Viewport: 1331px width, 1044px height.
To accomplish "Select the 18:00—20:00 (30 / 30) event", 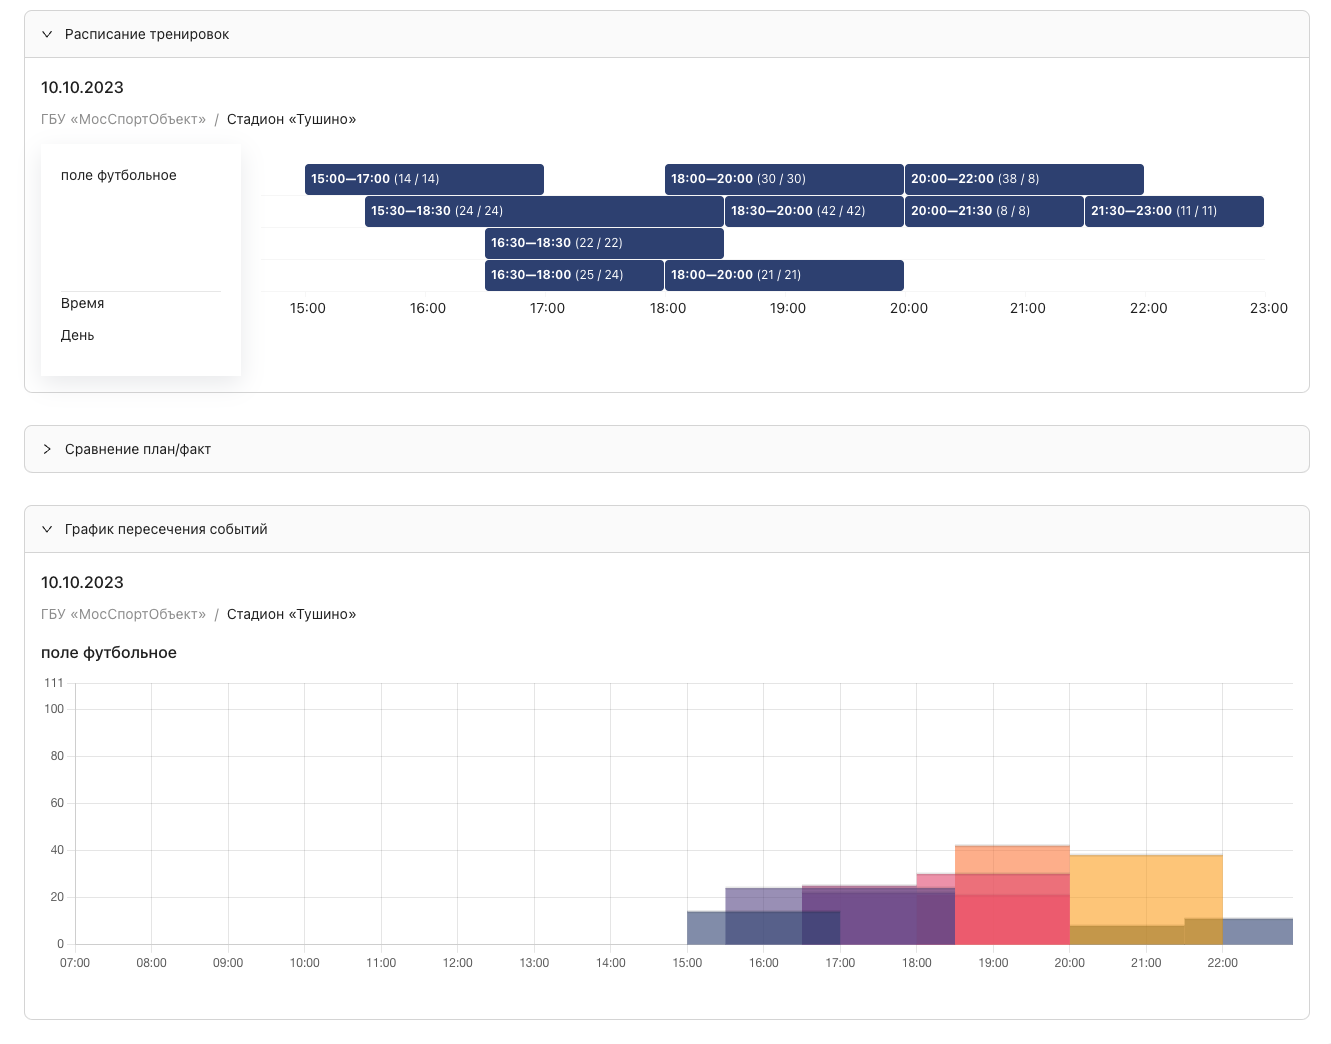I will pyautogui.click(x=784, y=179).
